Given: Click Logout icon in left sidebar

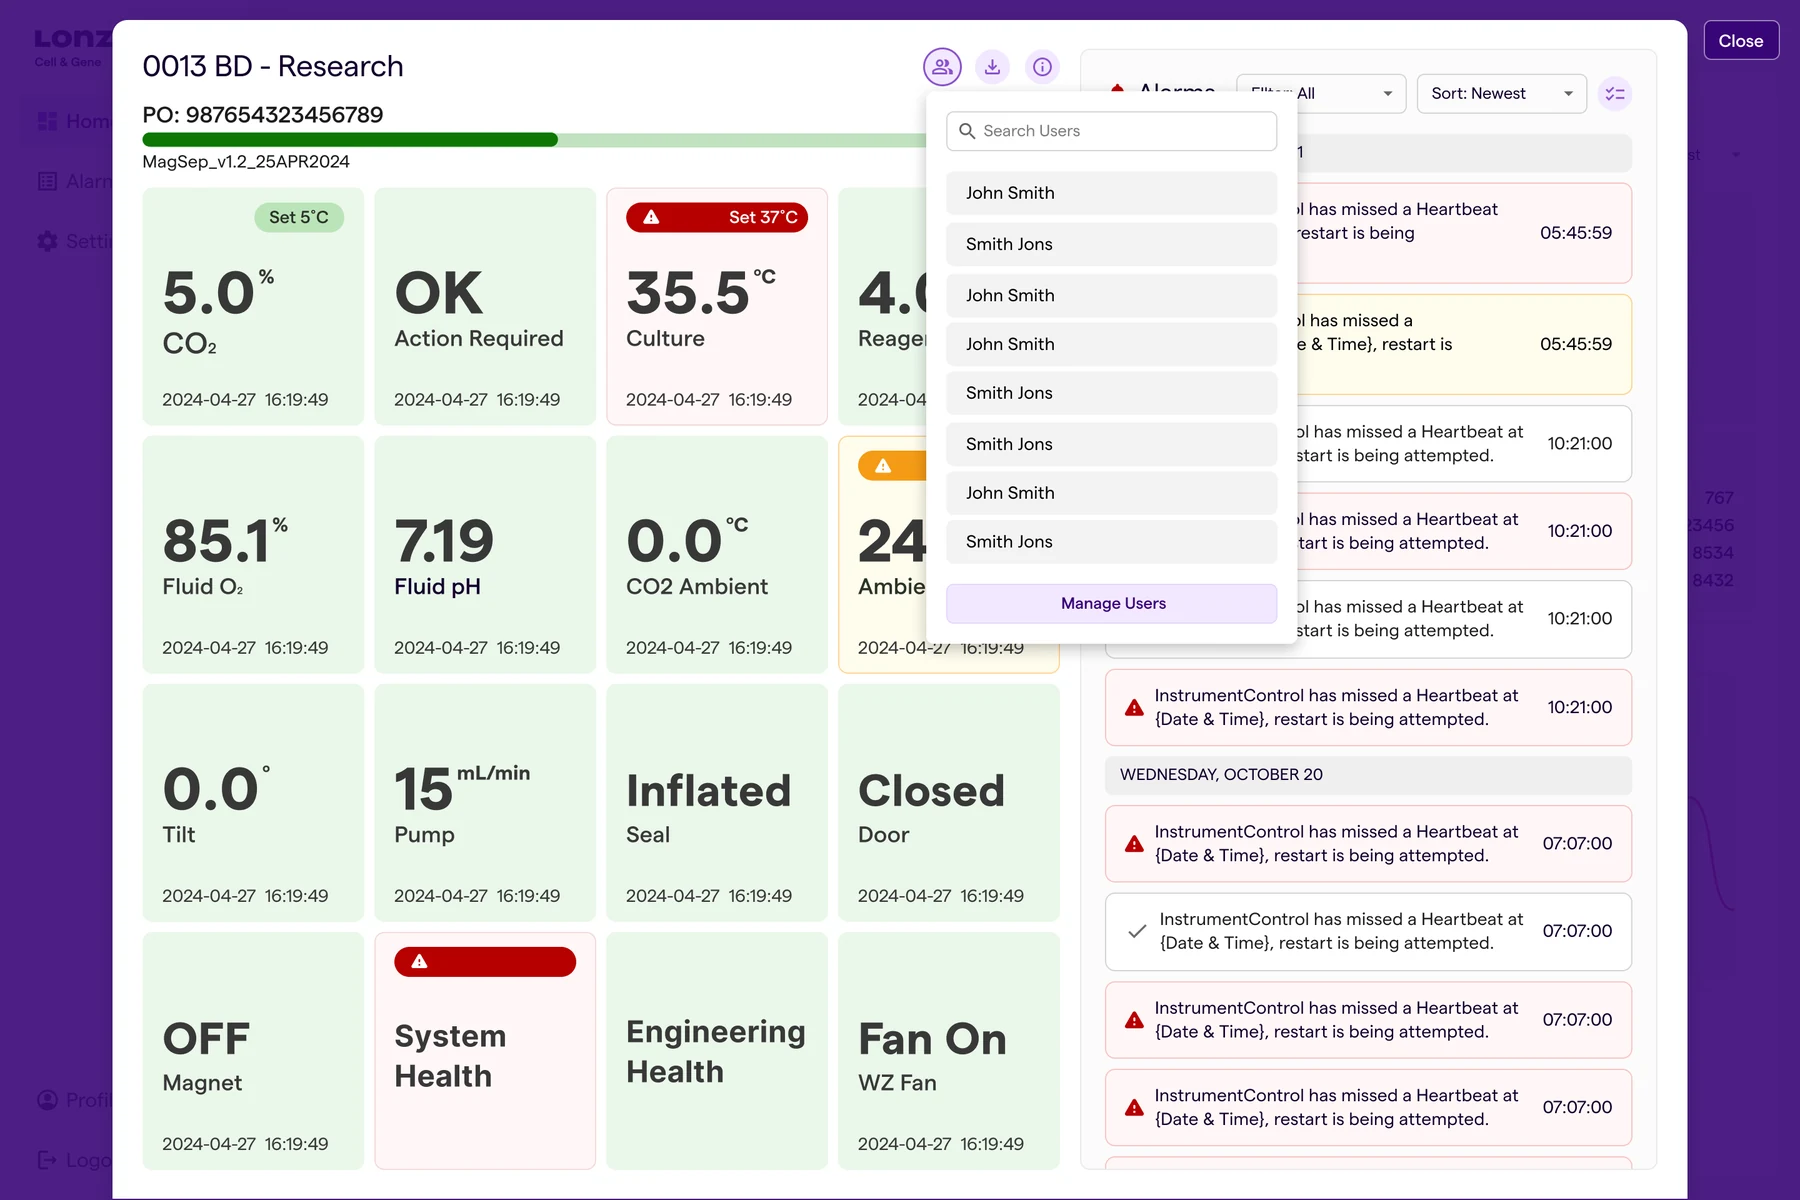Looking at the screenshot, I should [47, 1160].
